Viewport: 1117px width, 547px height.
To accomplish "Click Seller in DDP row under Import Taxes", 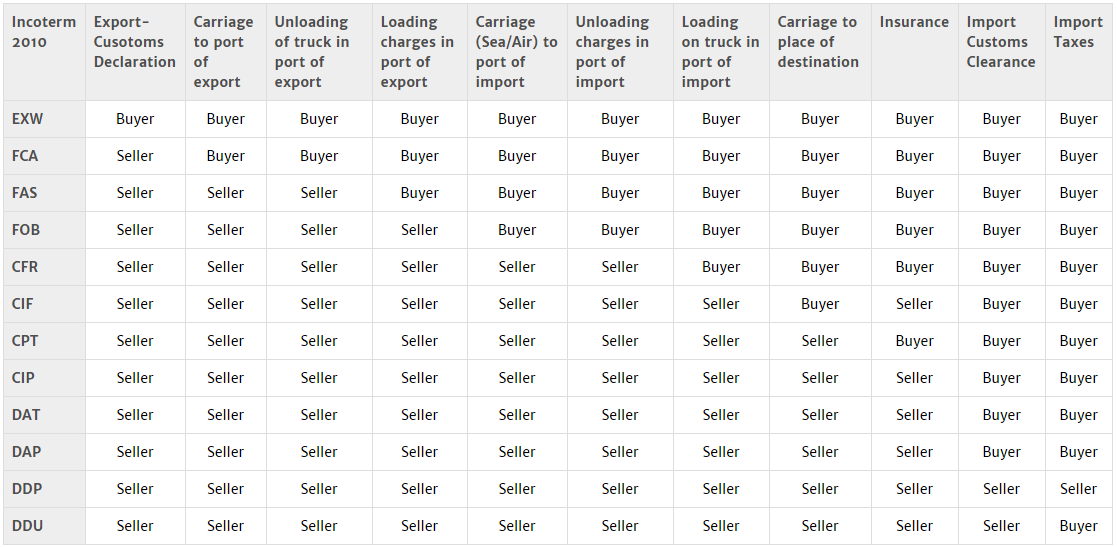I will click(x=1078, y=489).
